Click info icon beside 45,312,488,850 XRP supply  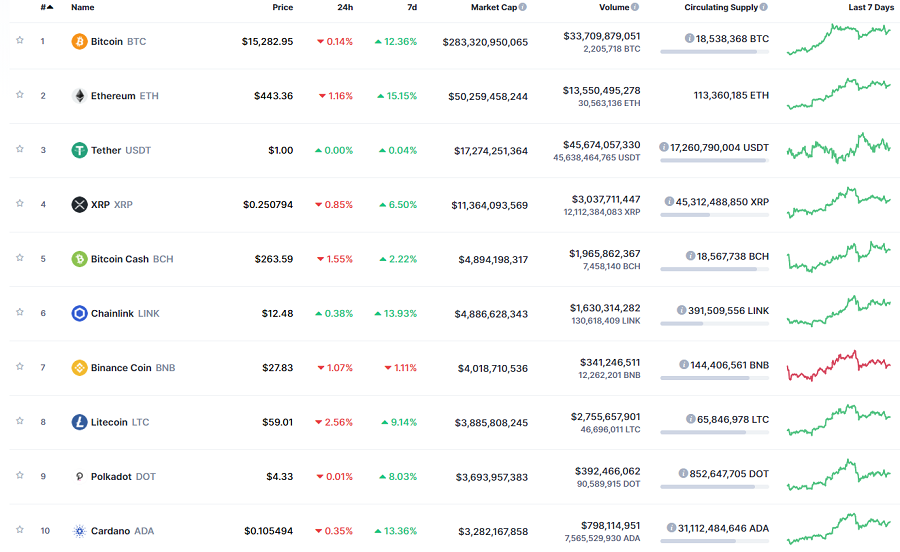[x=669, y=202]
